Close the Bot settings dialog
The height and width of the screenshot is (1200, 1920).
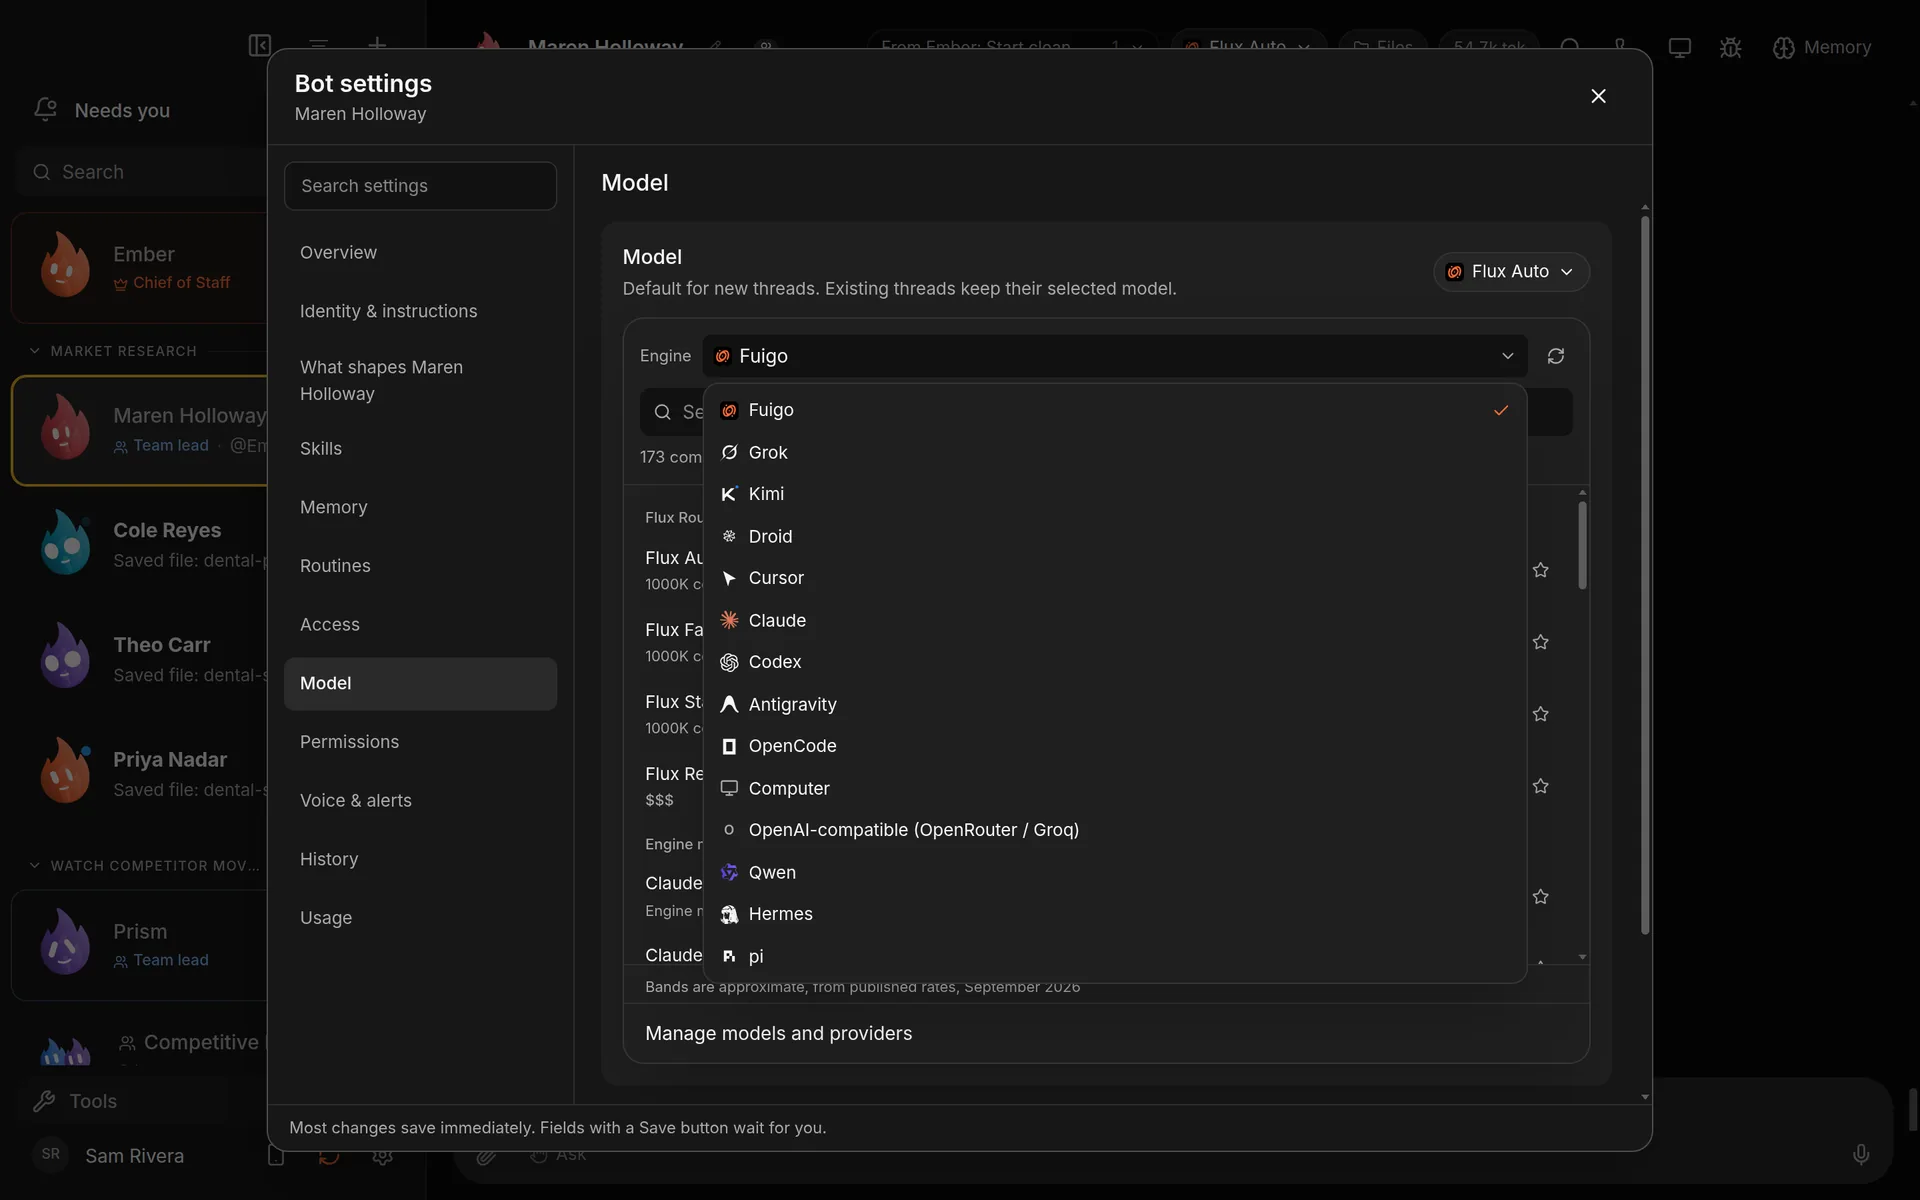(1598, 96)
